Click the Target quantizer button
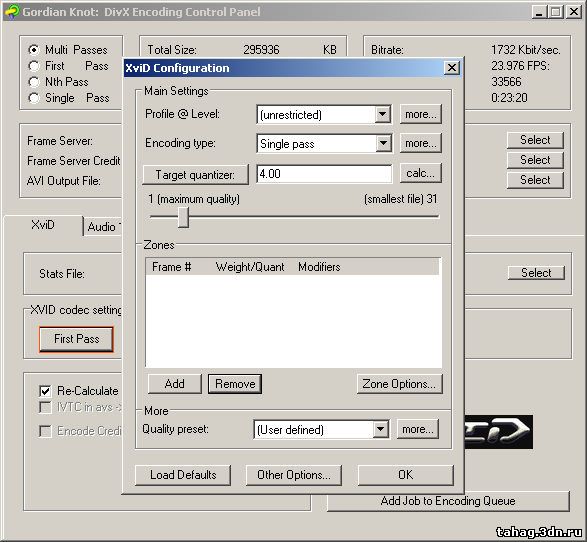The image size is (587, 542). click(195, 174)
